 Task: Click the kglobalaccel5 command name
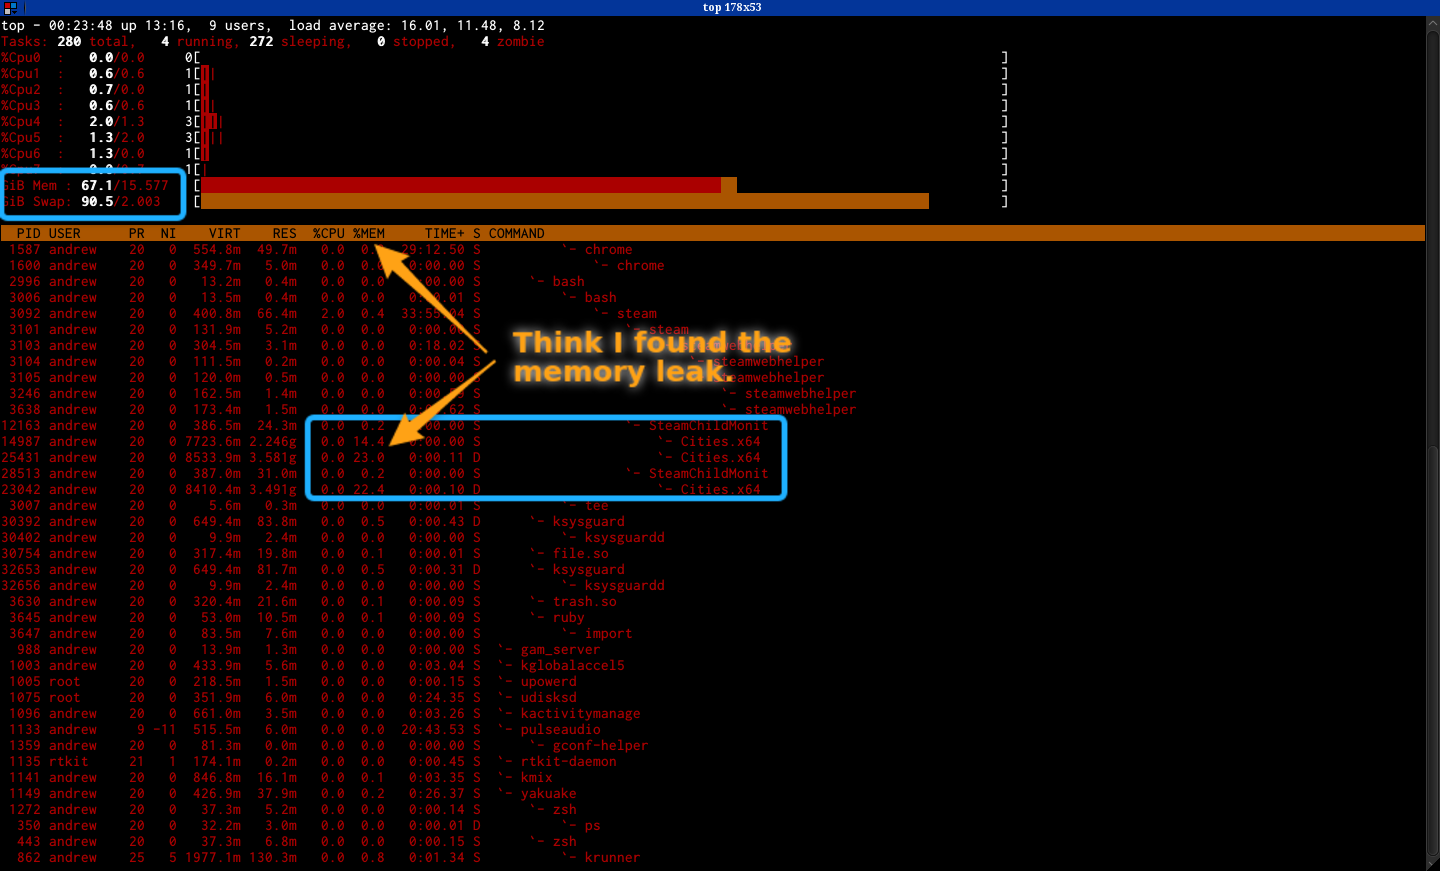573,665
